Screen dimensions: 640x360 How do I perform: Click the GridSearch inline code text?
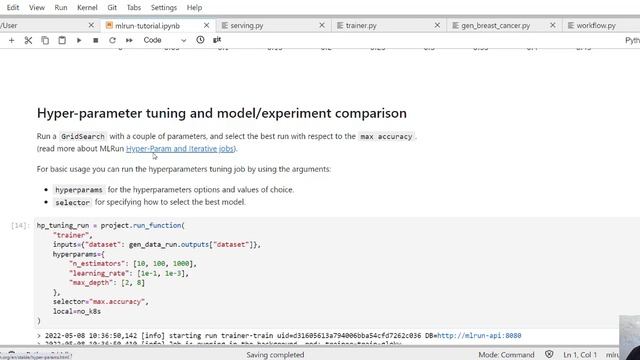82,136
